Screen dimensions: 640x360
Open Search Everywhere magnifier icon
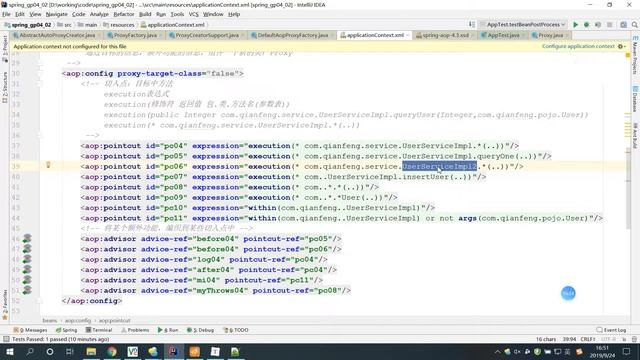click(635, 25)
